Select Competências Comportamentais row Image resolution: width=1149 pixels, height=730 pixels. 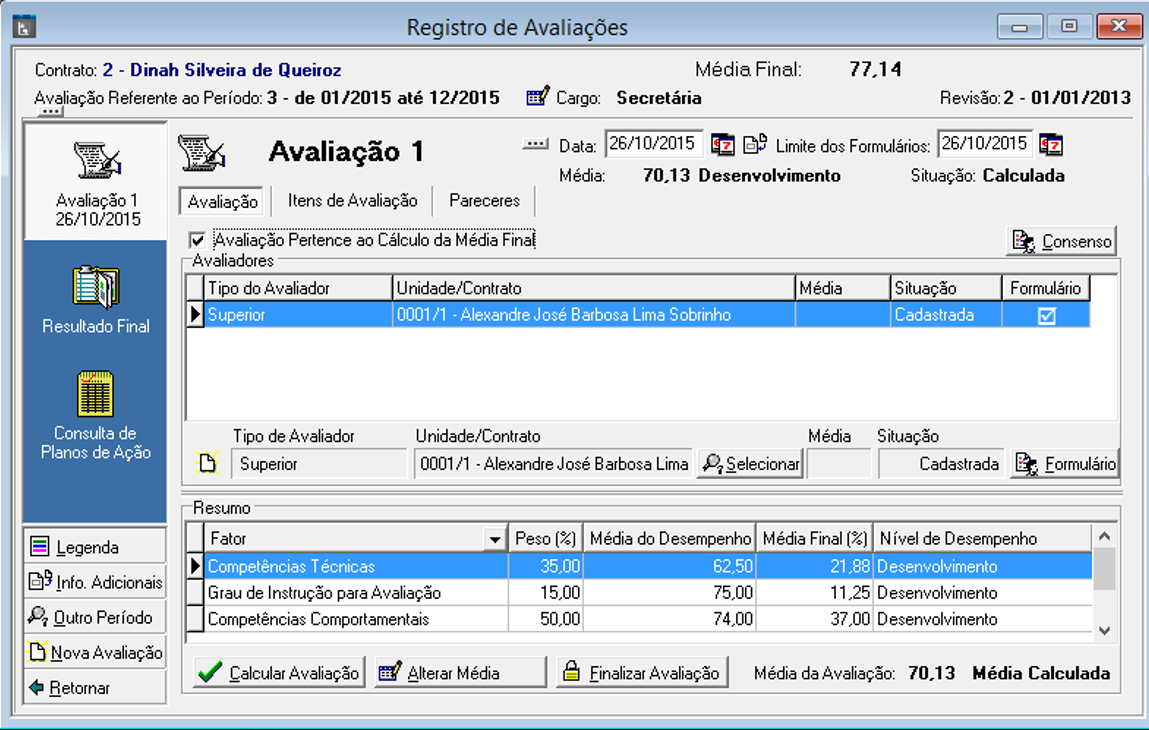click(x=318, y=619)
